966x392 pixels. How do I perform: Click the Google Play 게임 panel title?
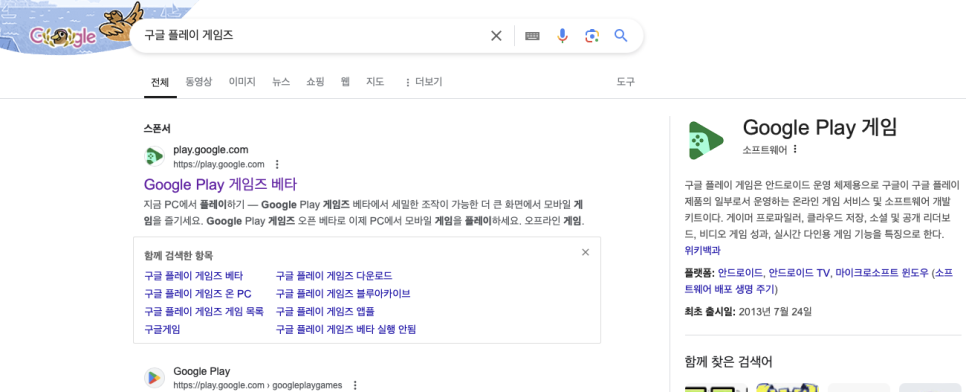820,128
